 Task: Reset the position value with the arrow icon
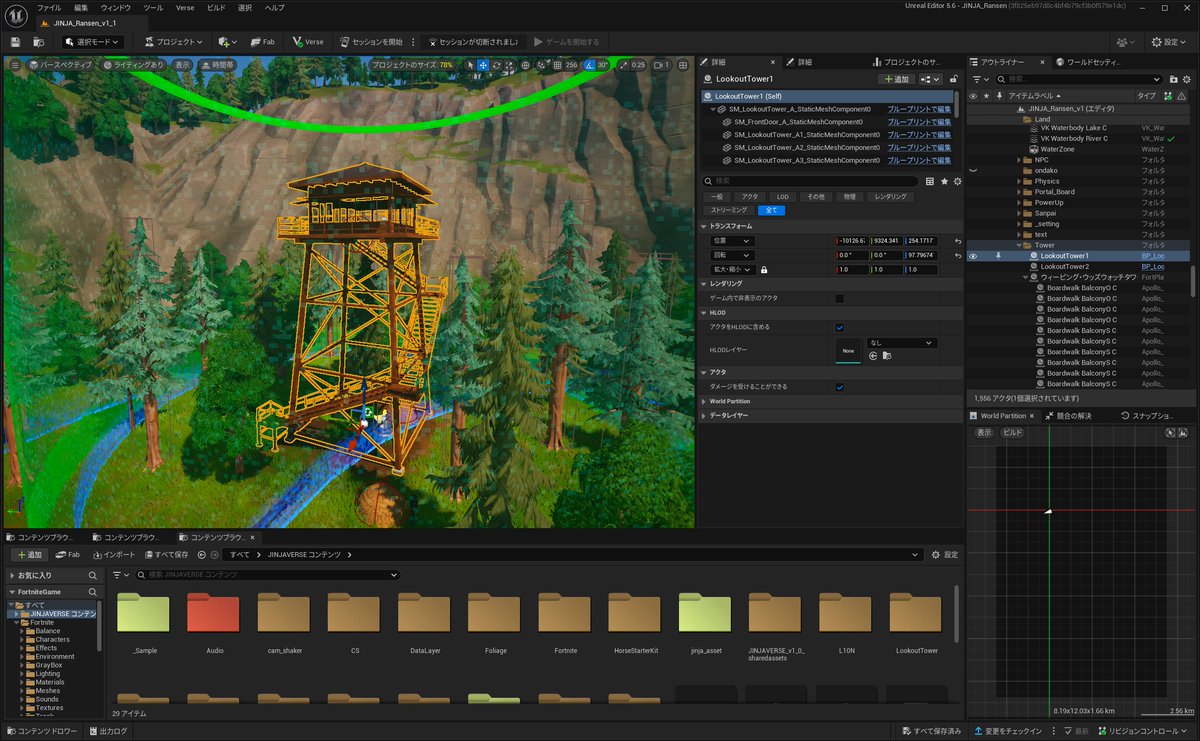pyautogui.click(x=957, y=241)
